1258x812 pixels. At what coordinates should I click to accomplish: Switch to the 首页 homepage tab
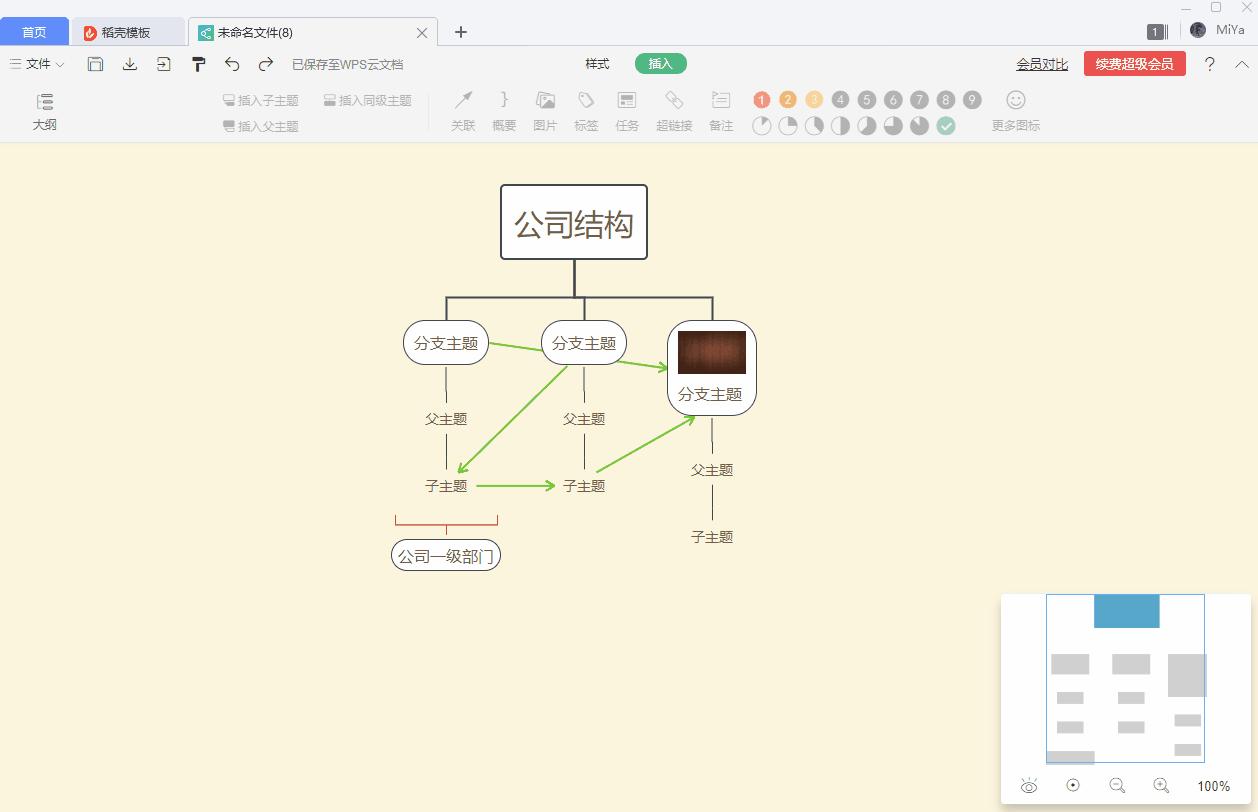pos(34,31)
